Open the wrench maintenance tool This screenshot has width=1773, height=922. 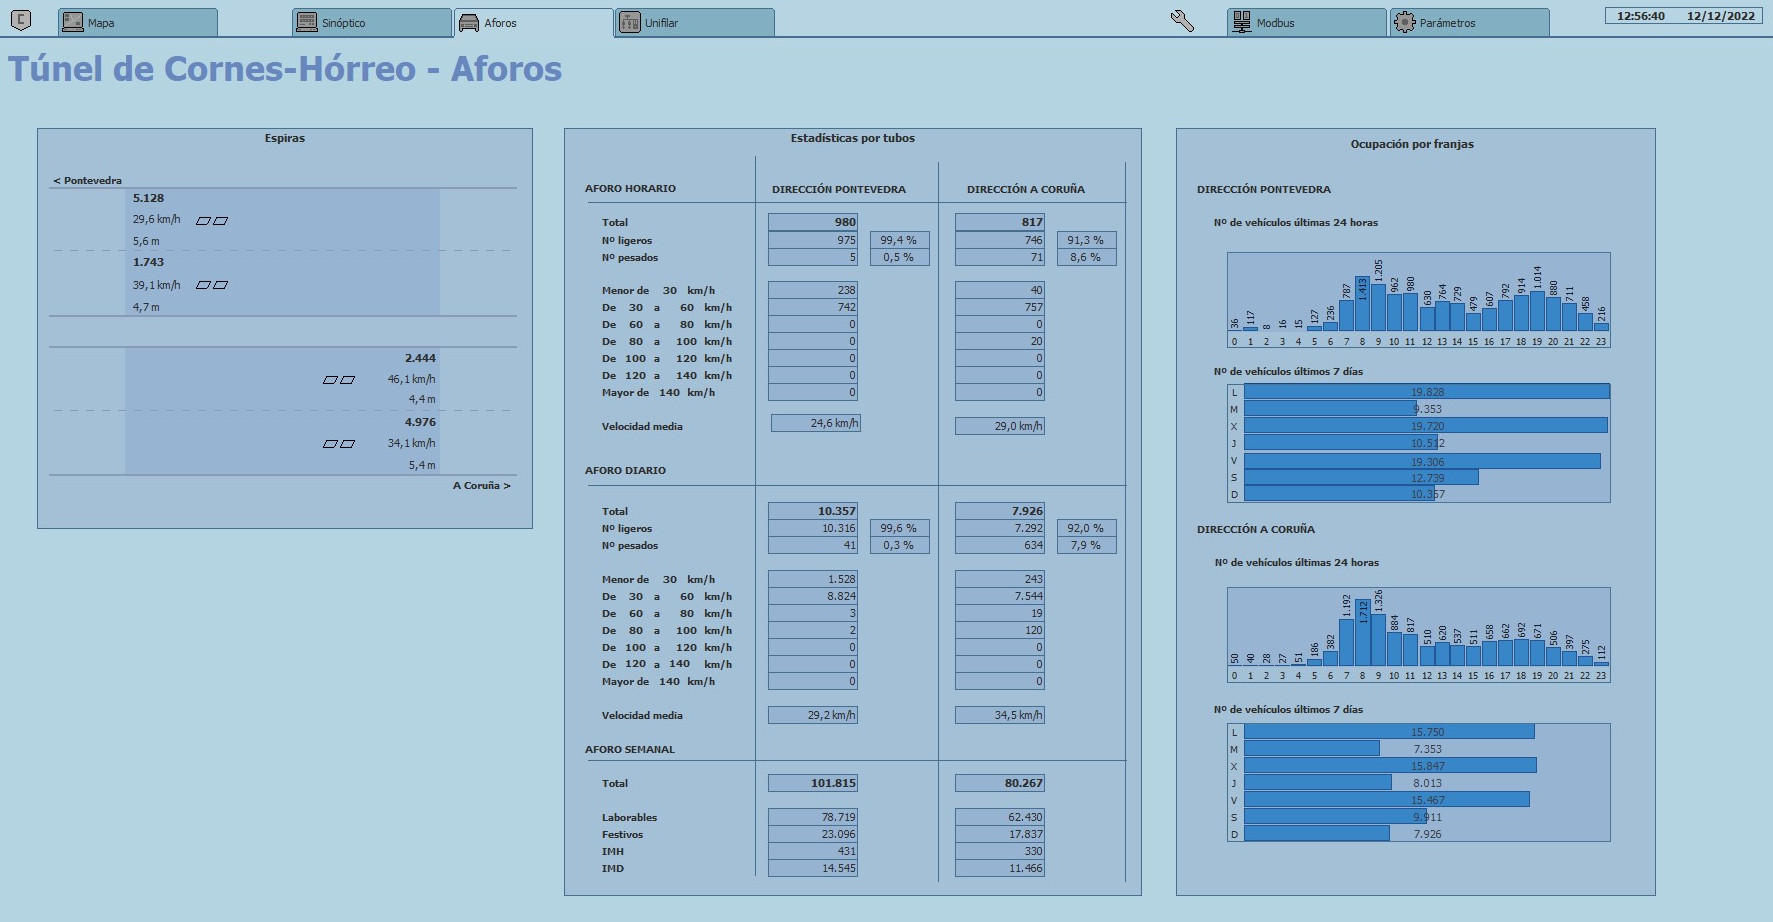tap(1182, 21)
